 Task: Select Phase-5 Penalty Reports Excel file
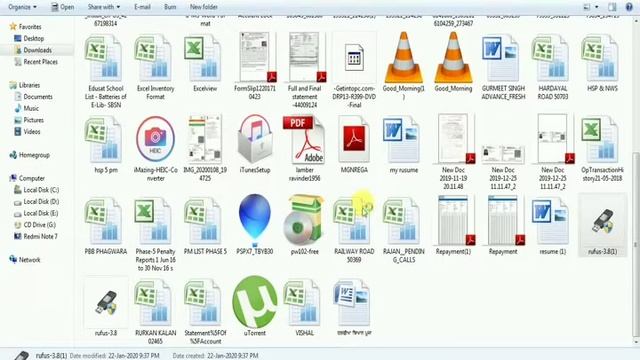point(156,233)
